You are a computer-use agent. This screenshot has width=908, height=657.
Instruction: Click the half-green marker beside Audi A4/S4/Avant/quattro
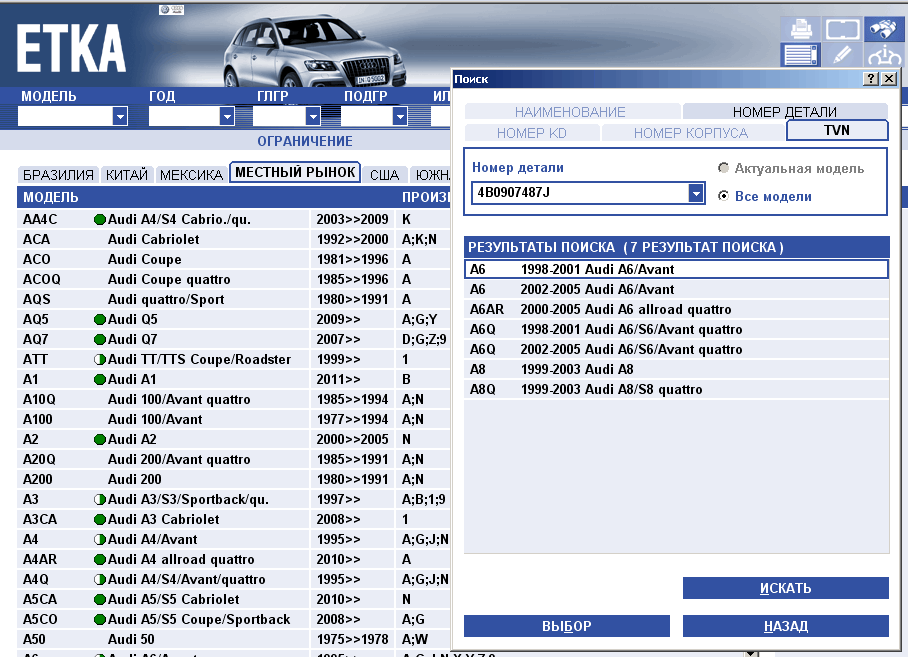click(100, 579)
